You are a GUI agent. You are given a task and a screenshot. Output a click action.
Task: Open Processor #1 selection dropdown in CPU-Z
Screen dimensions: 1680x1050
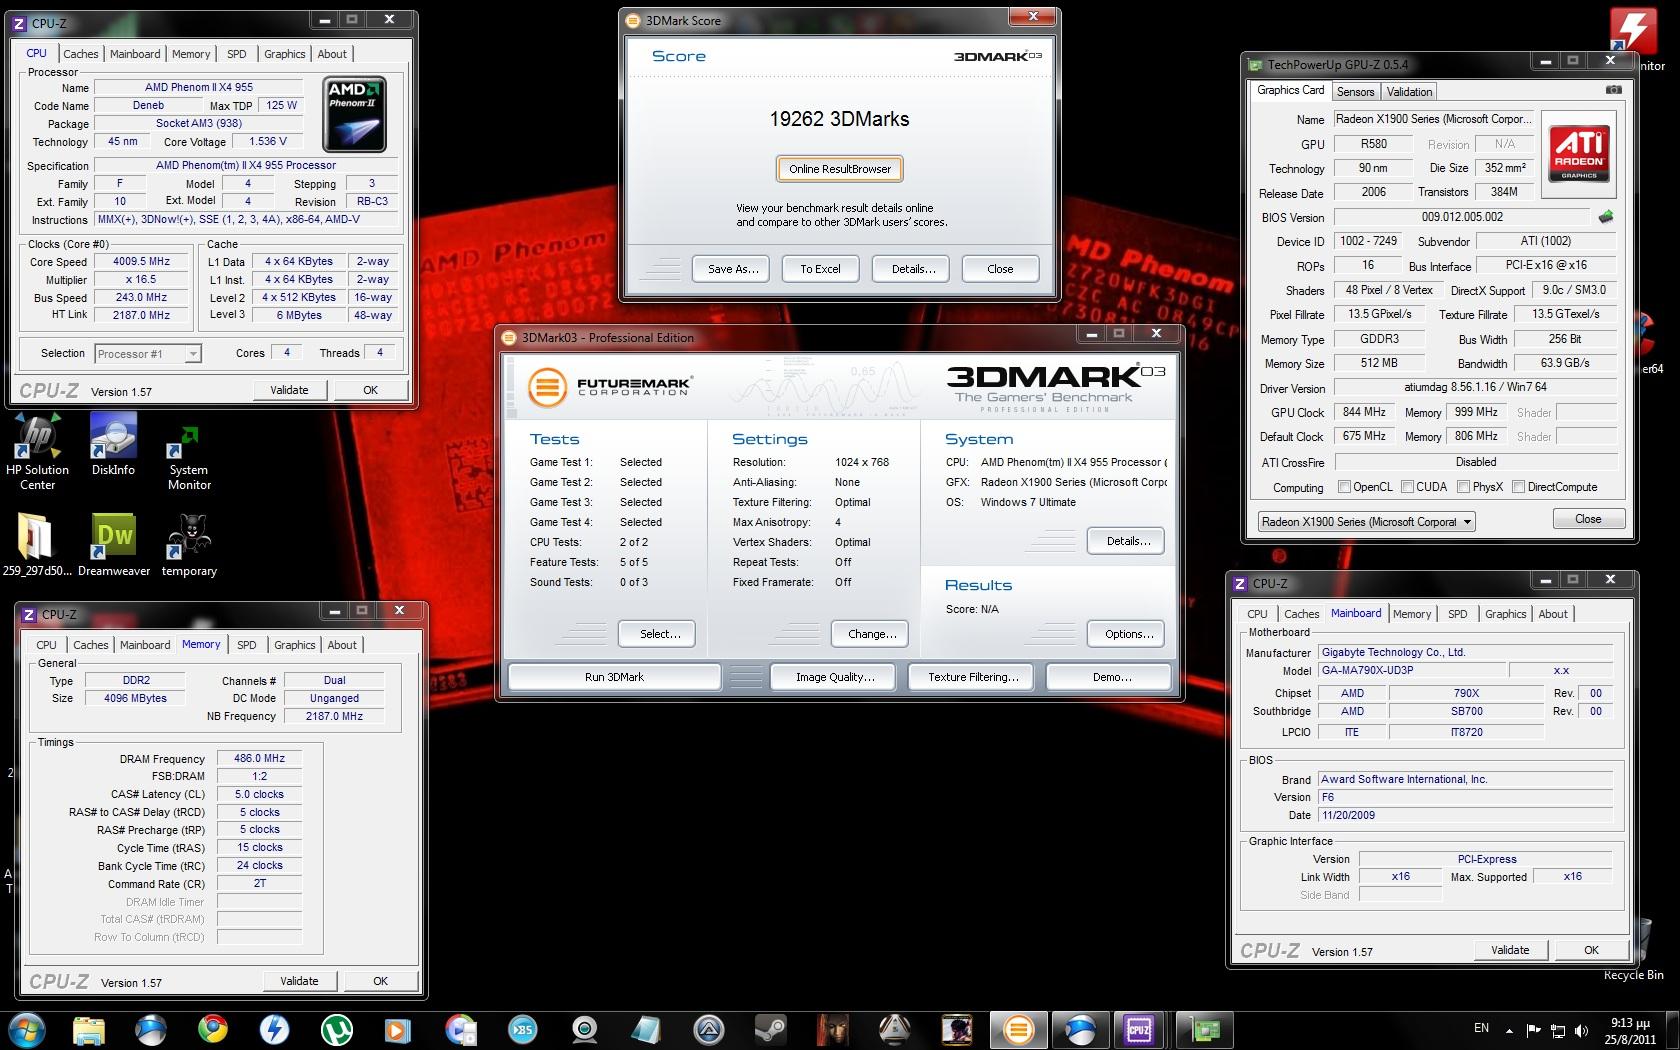(148, 353)
